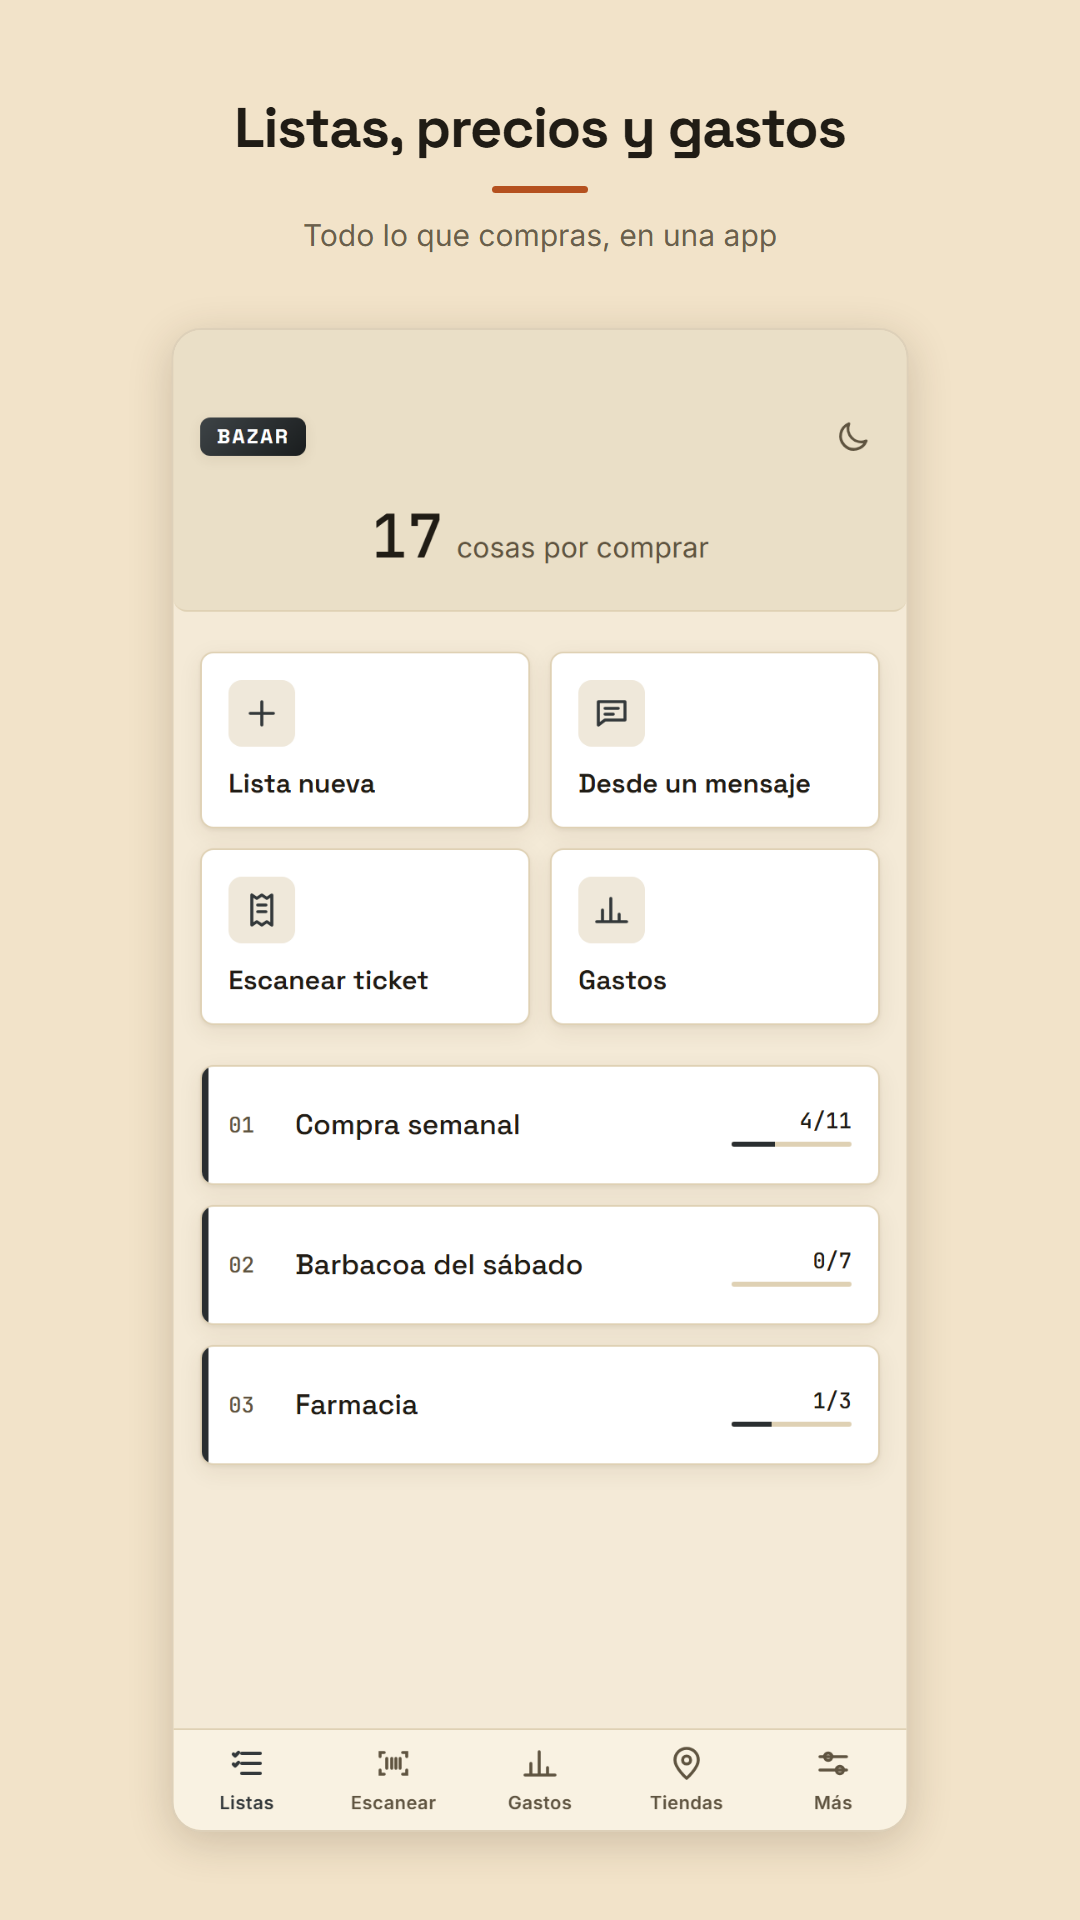Tap the receipt icon for Escanear ticket
The height and width of the screenshot is (1920, 1080).
point(262,910)
